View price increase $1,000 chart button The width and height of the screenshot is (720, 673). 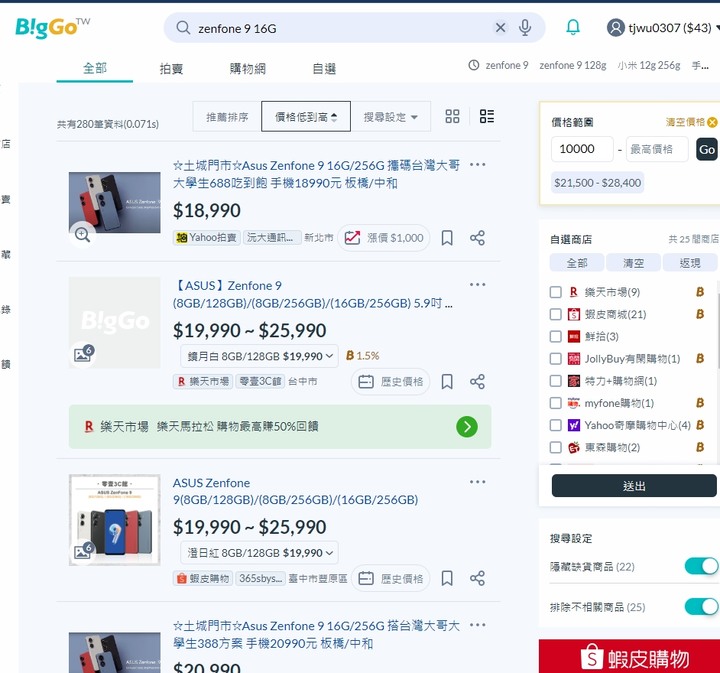coord(384,238)
